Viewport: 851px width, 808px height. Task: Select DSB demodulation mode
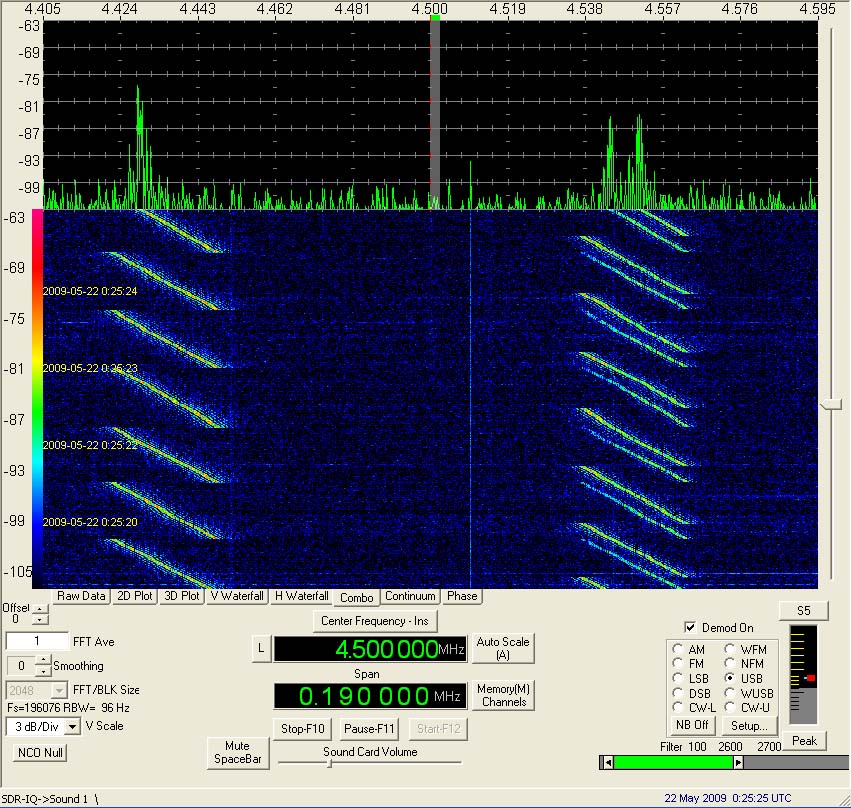[677, 693]
